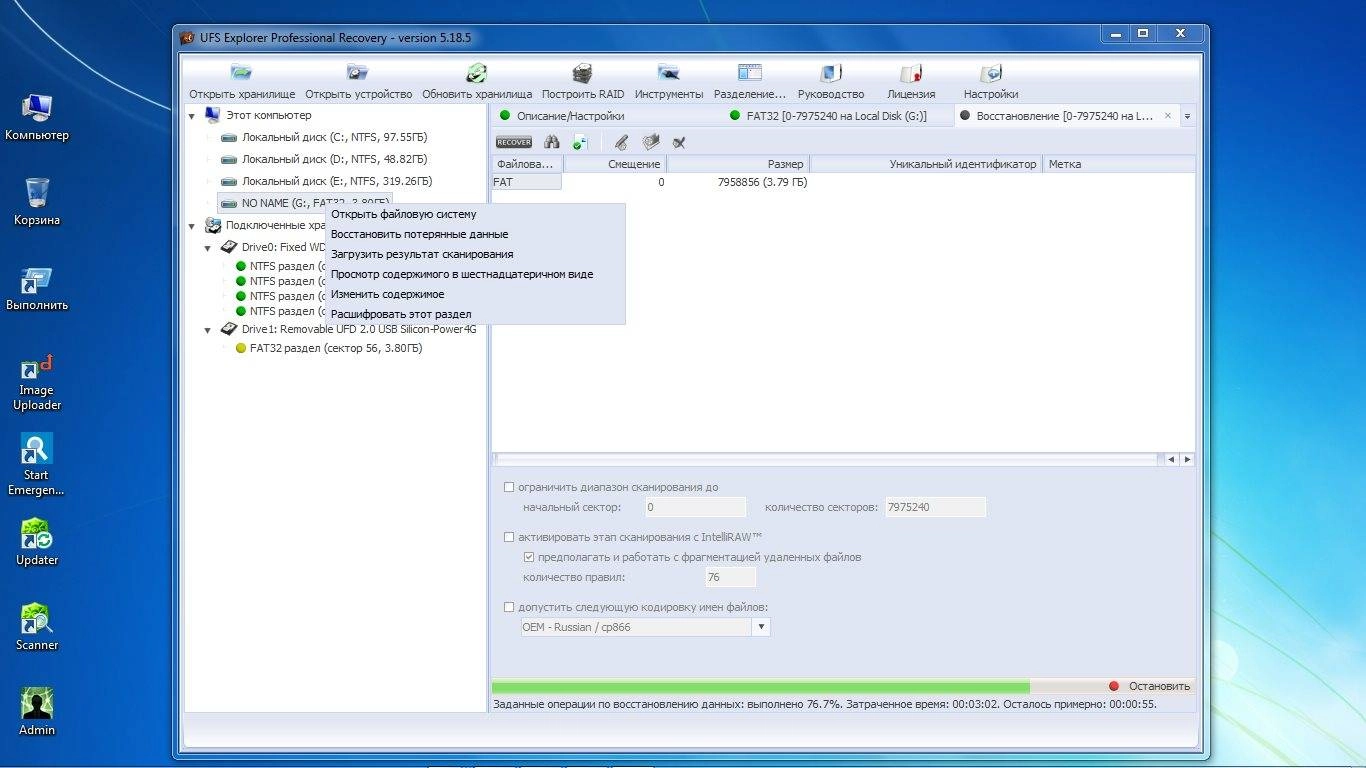Click the Построить RAID toolbar icon
The image size is (1366, 768).
pyautogui.click(x=582, y=73)
